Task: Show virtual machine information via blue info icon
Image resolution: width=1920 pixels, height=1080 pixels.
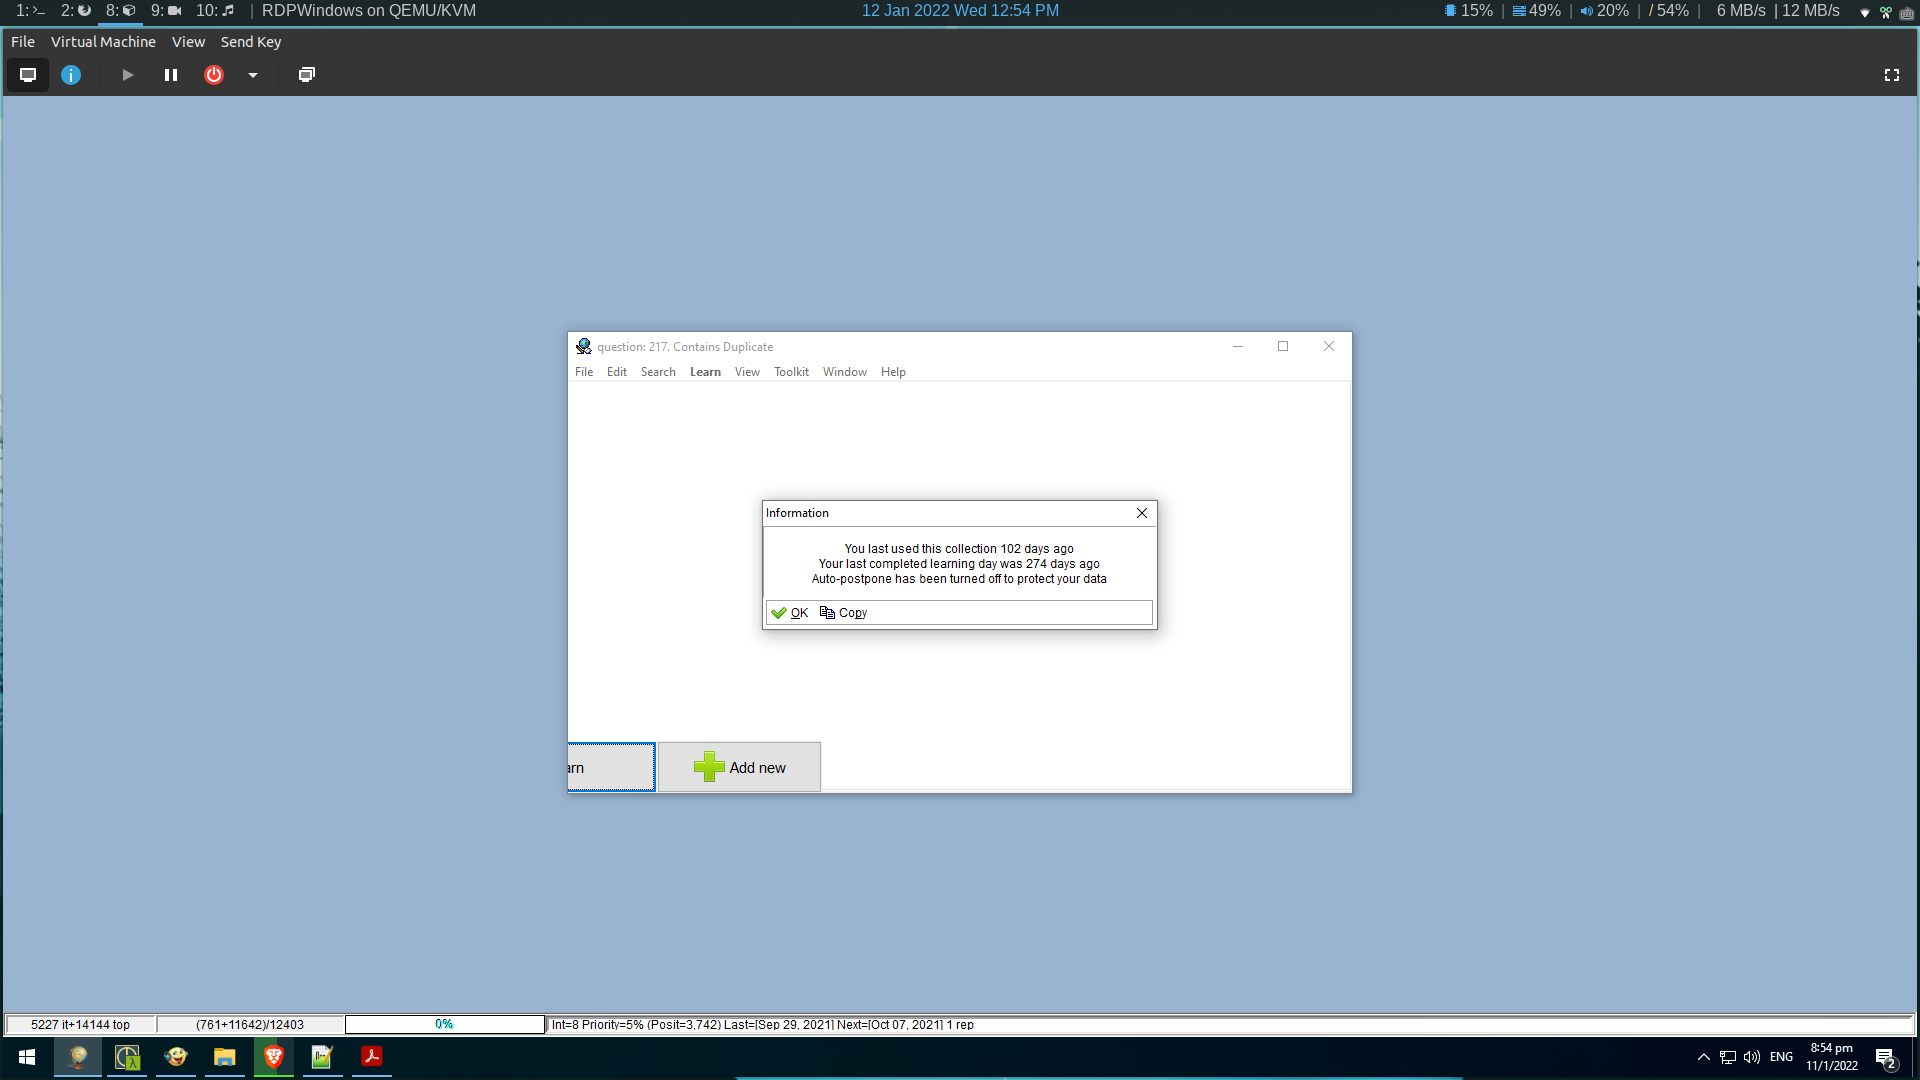Action: pyautogui.click(x=71, y=75)
